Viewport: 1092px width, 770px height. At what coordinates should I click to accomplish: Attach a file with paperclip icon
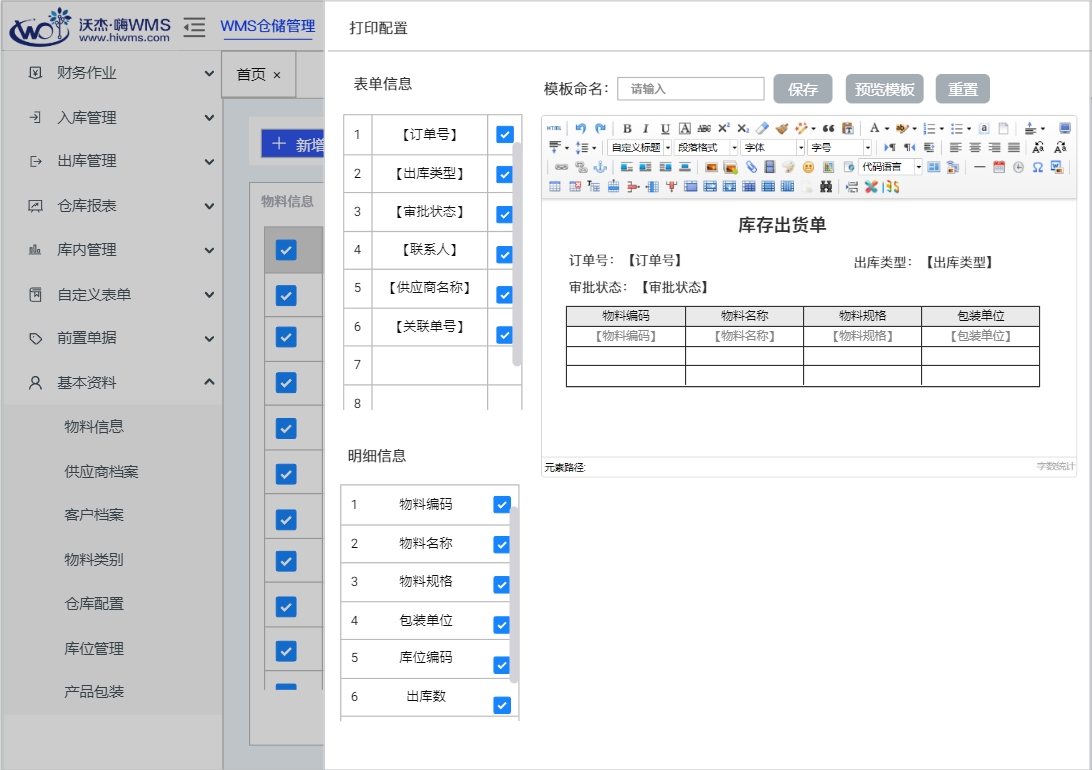[x=751, y=167]
